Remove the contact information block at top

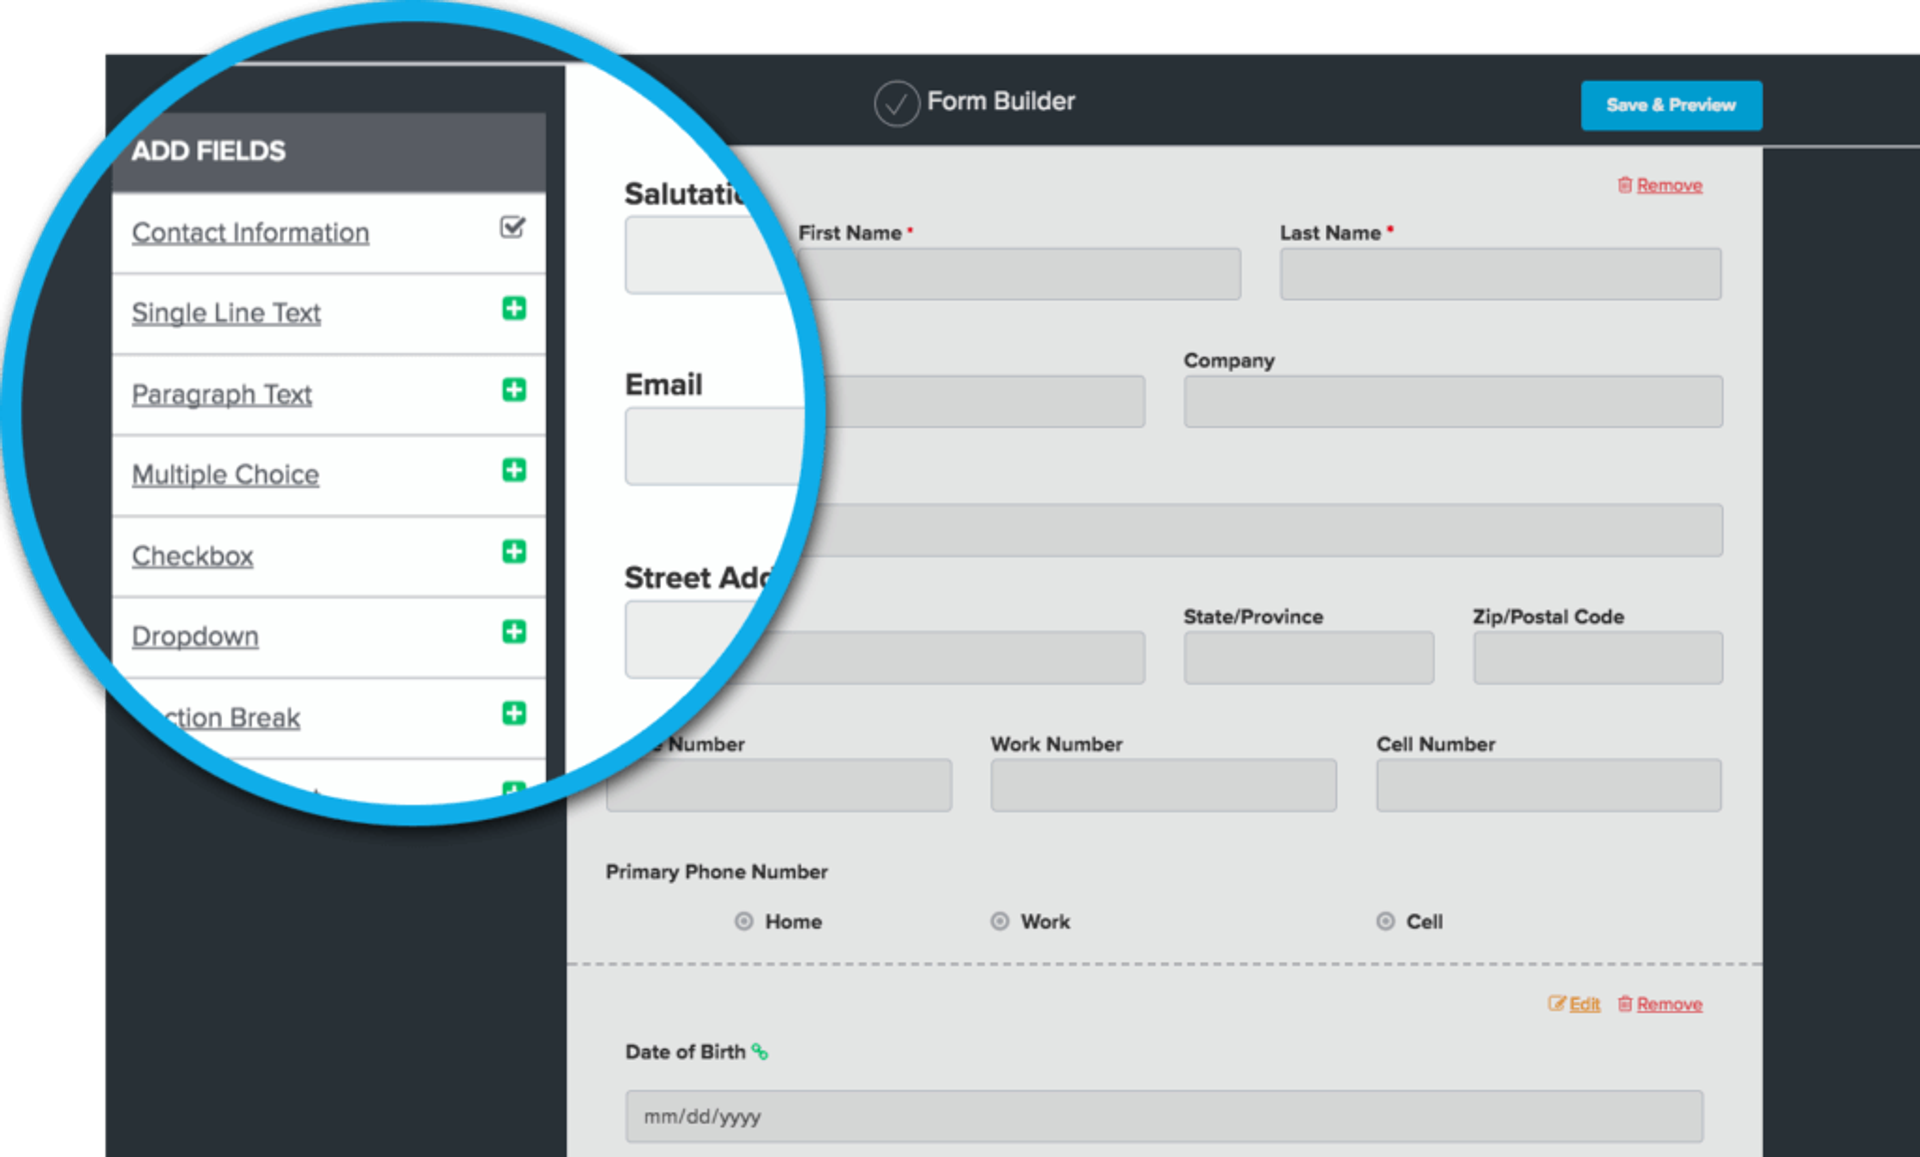click(x=1668, y=186)
